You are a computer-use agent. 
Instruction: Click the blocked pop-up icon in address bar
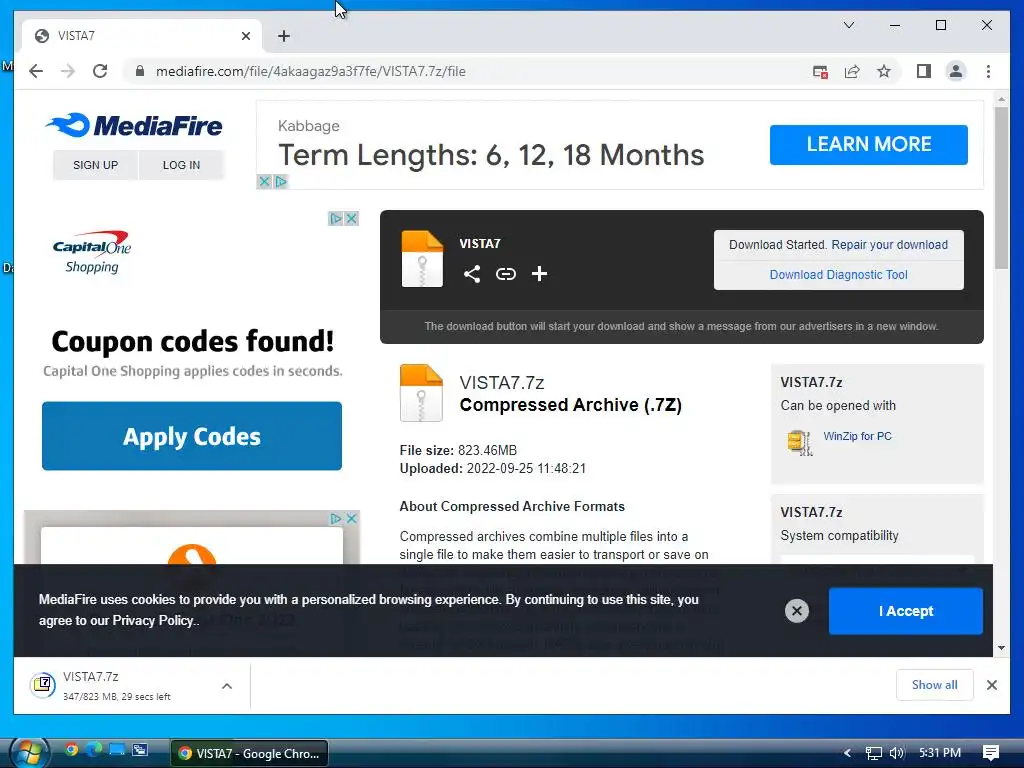click(x=820, y=72)
